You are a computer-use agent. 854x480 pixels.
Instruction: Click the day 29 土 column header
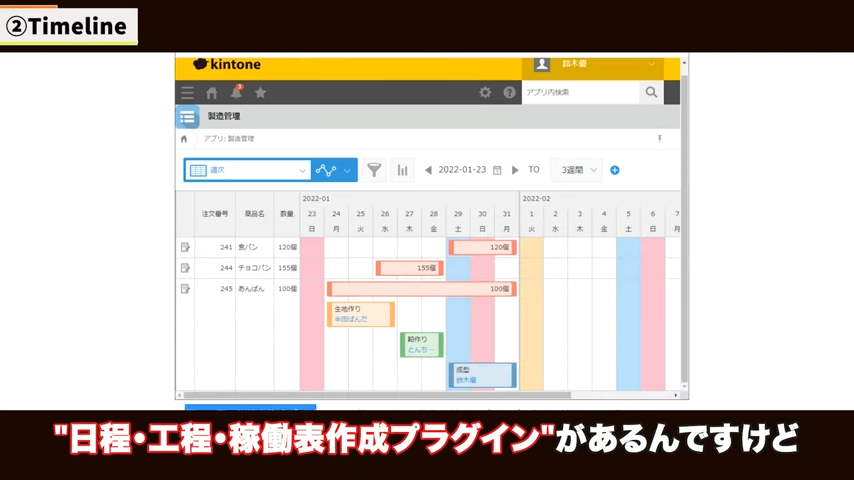pyautogui.click(x=458, y=221)
